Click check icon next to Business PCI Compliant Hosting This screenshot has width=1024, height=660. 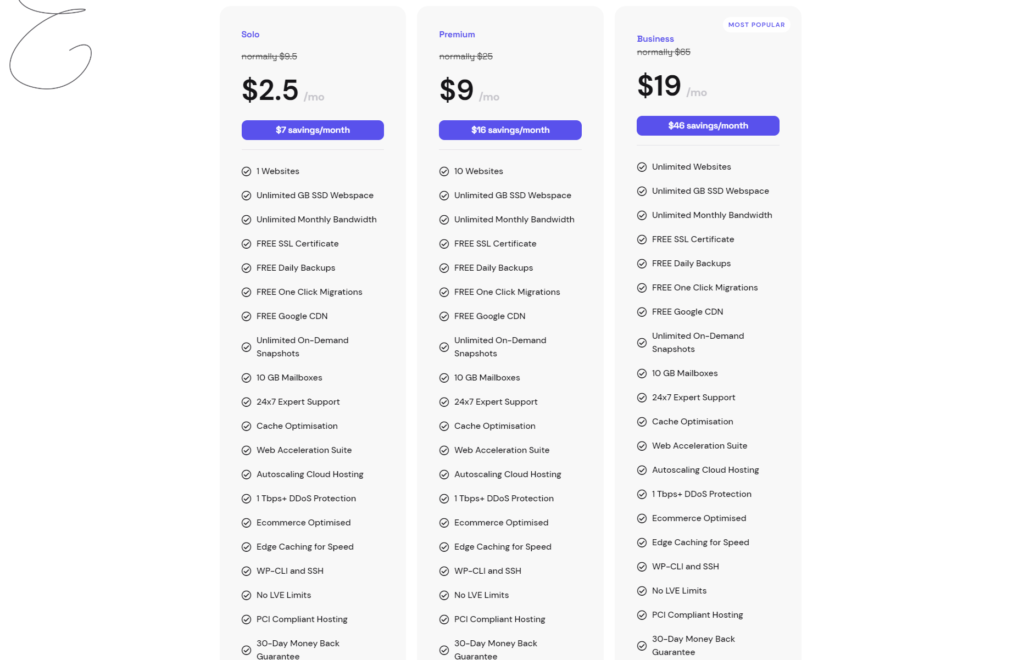point(642,615)
